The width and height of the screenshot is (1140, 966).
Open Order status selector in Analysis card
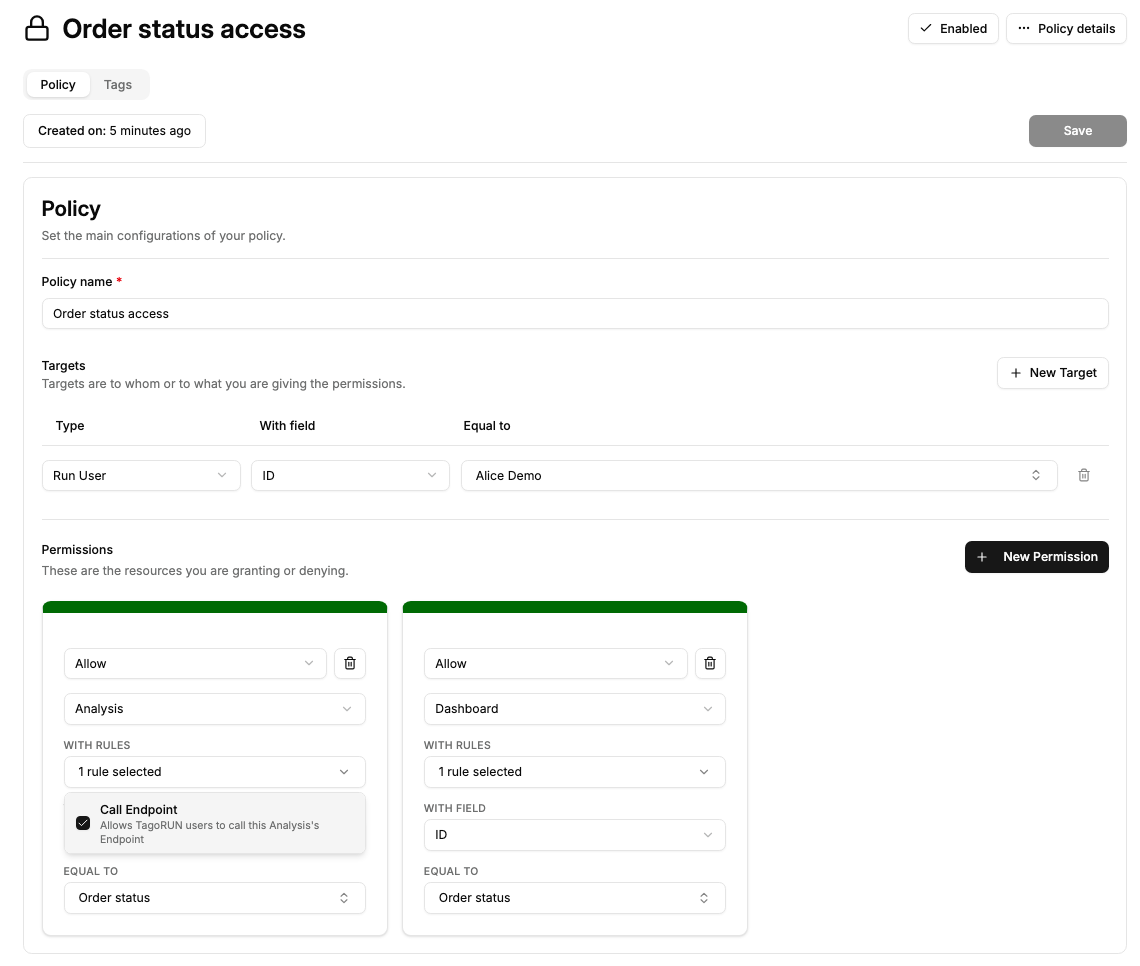tap(214, 898)
